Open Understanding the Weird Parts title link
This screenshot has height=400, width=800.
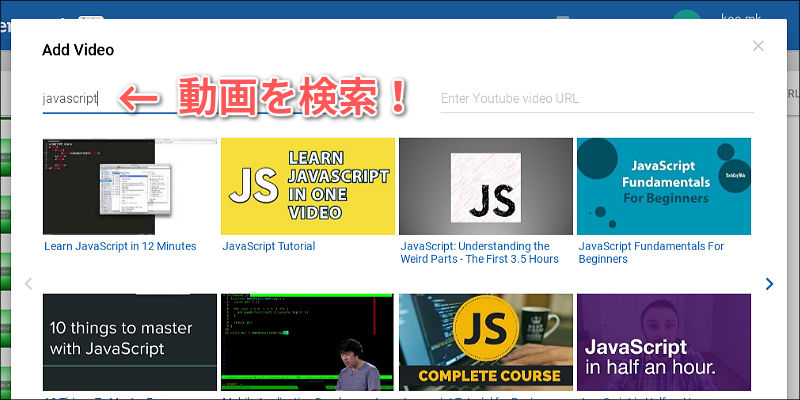point(480,253)
